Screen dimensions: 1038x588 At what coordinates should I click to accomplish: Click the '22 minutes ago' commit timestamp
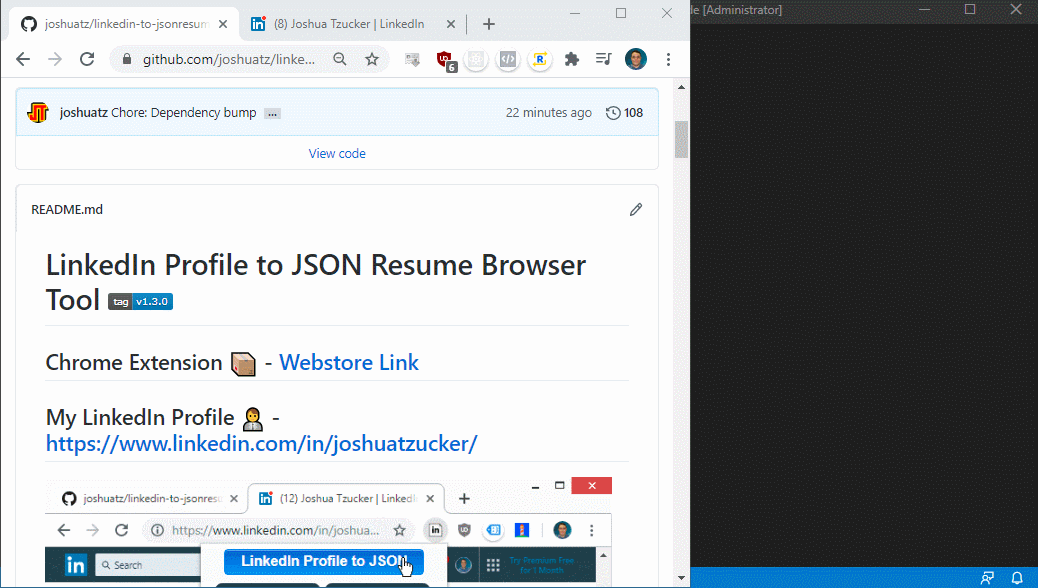[548, 113]
